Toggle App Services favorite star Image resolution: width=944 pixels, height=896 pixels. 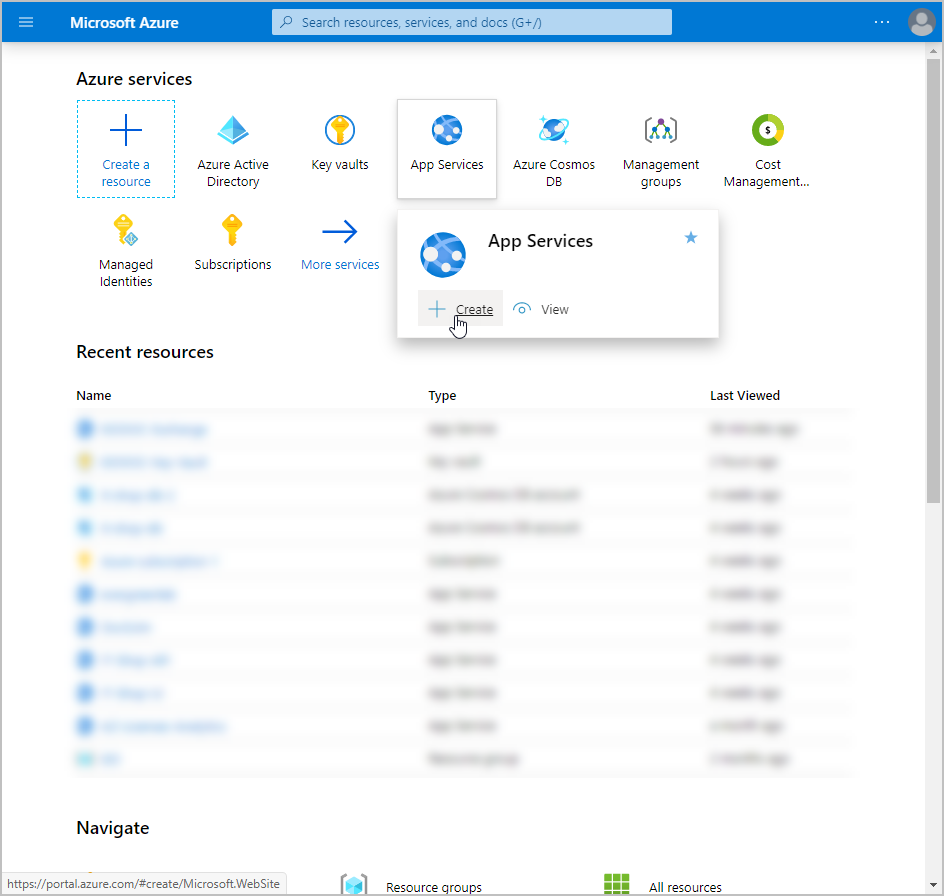(x=690, y=237)
